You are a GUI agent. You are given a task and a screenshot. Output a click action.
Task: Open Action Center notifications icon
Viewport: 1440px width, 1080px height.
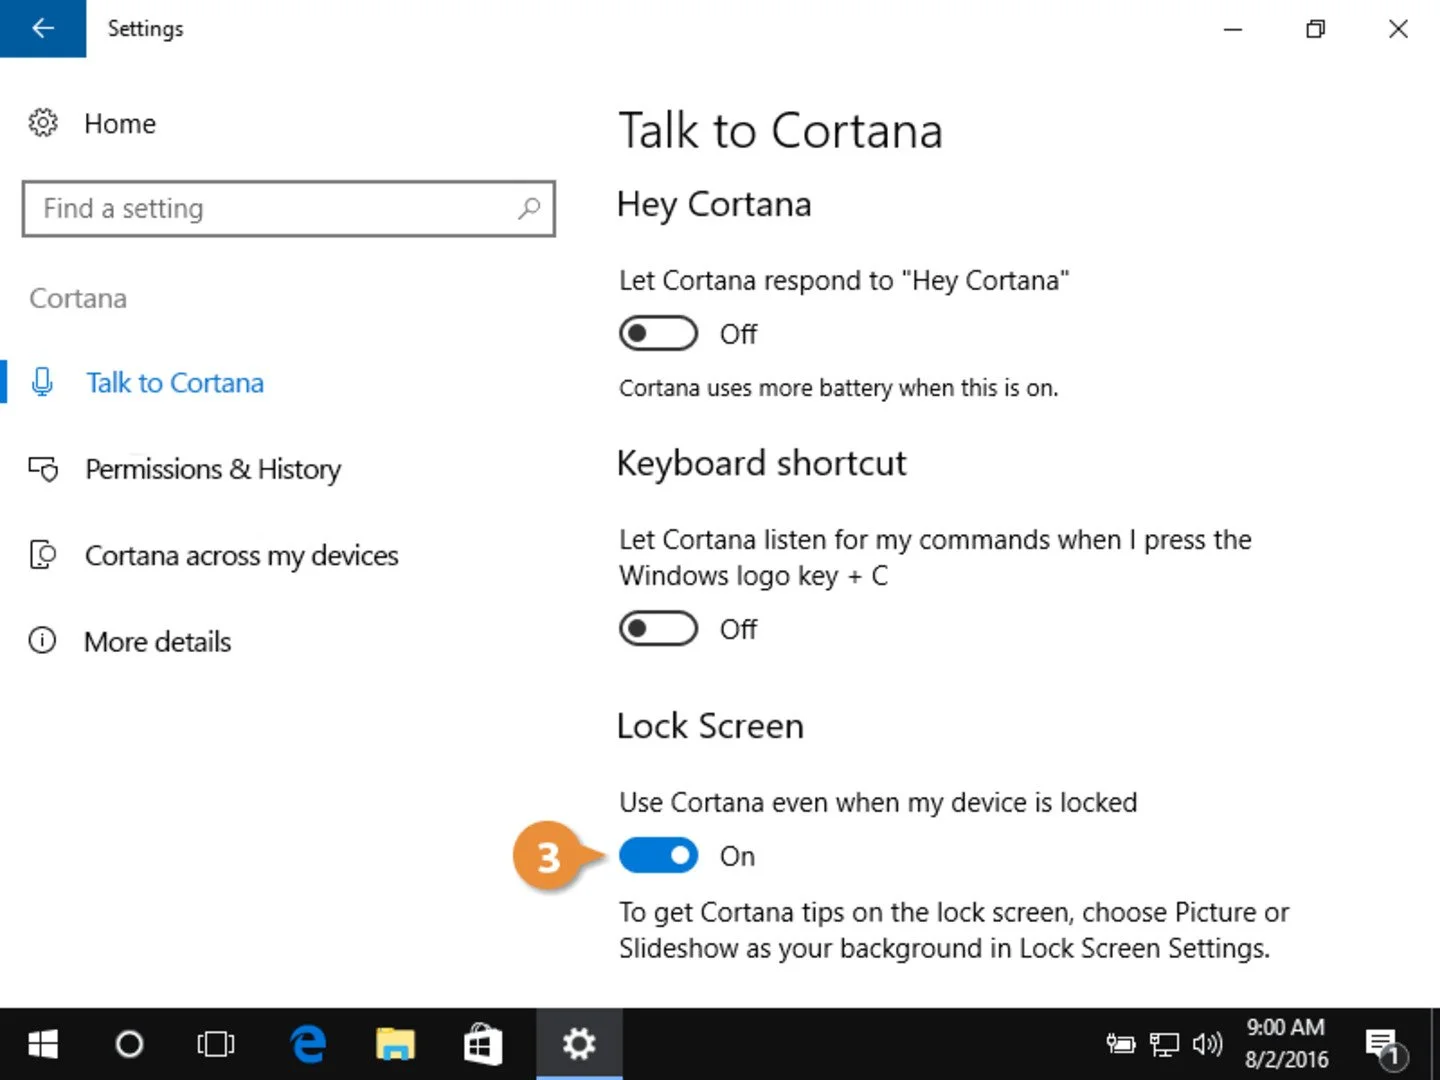[x=1385, y=1047]
